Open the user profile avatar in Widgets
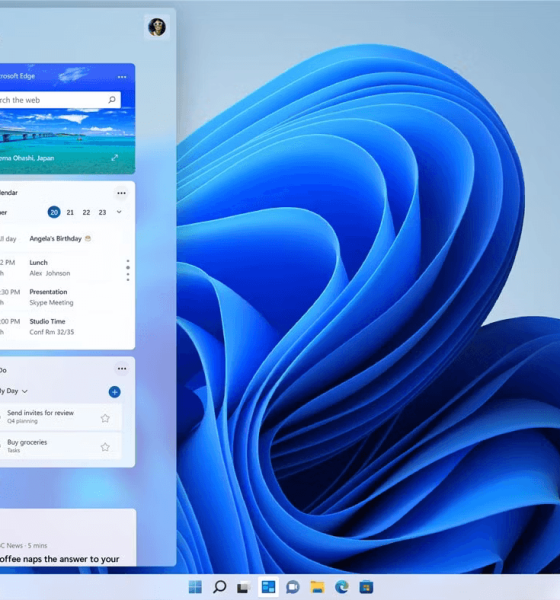The width and height of the screenshot is (560, 600). coord(157,27)
